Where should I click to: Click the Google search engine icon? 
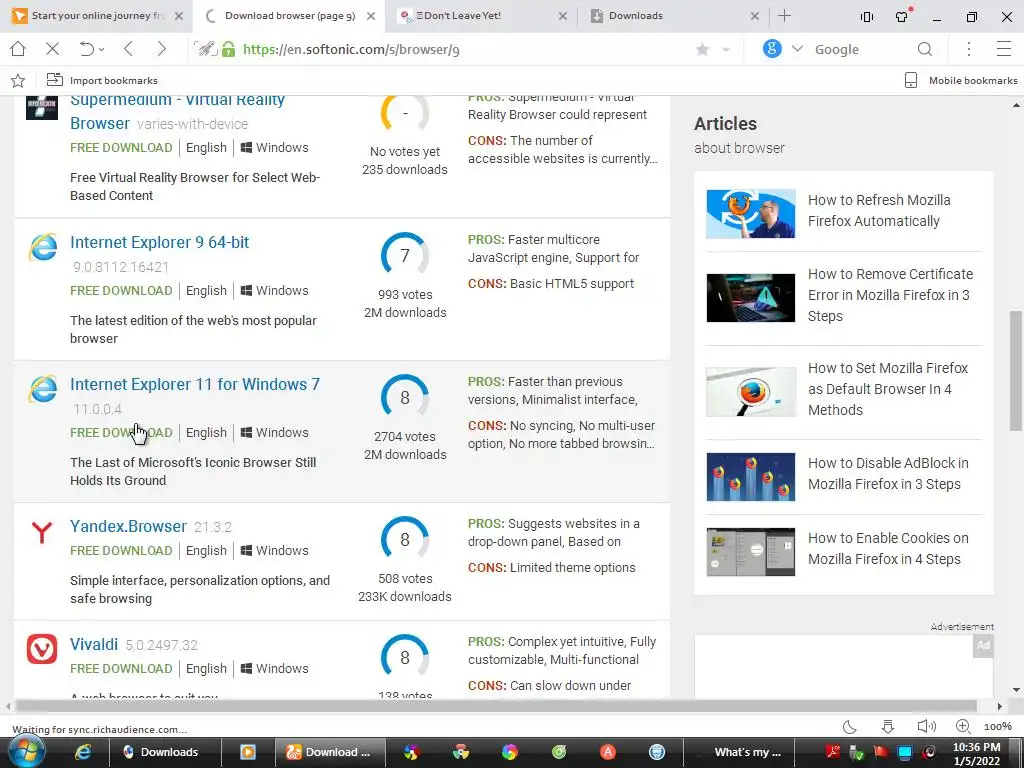pyautogui.click(x=772, y=48)
